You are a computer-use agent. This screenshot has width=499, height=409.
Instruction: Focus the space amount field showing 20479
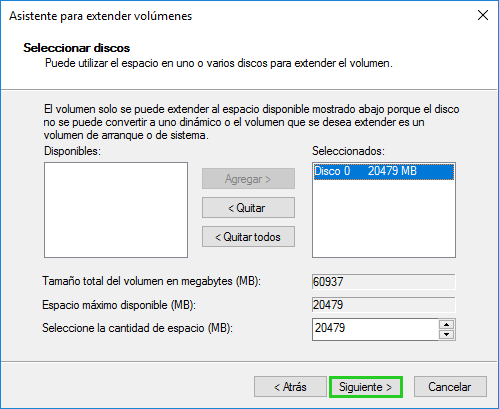(x=375, y=329)
